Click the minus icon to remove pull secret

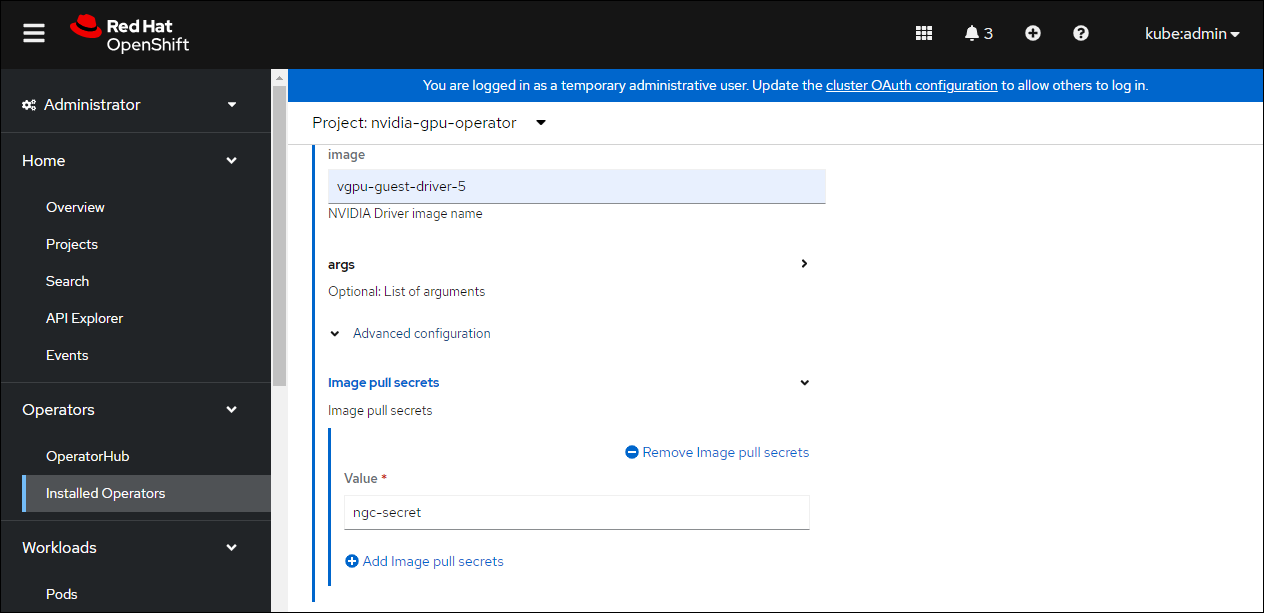click(x=632, y=452)
